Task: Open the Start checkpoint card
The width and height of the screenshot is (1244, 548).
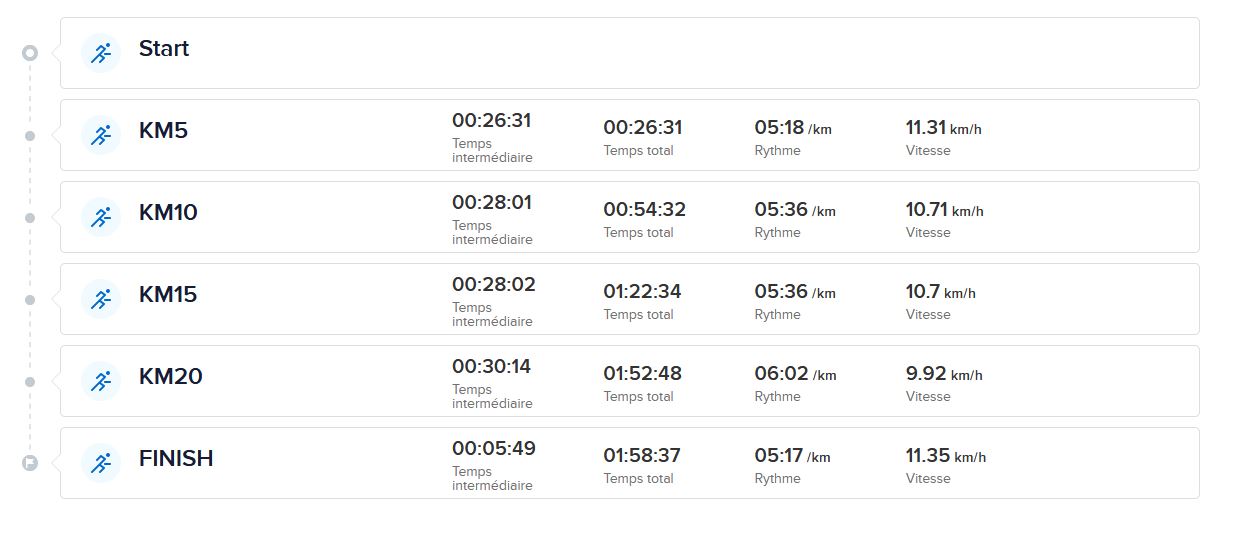Action: [x=630, y=53]
